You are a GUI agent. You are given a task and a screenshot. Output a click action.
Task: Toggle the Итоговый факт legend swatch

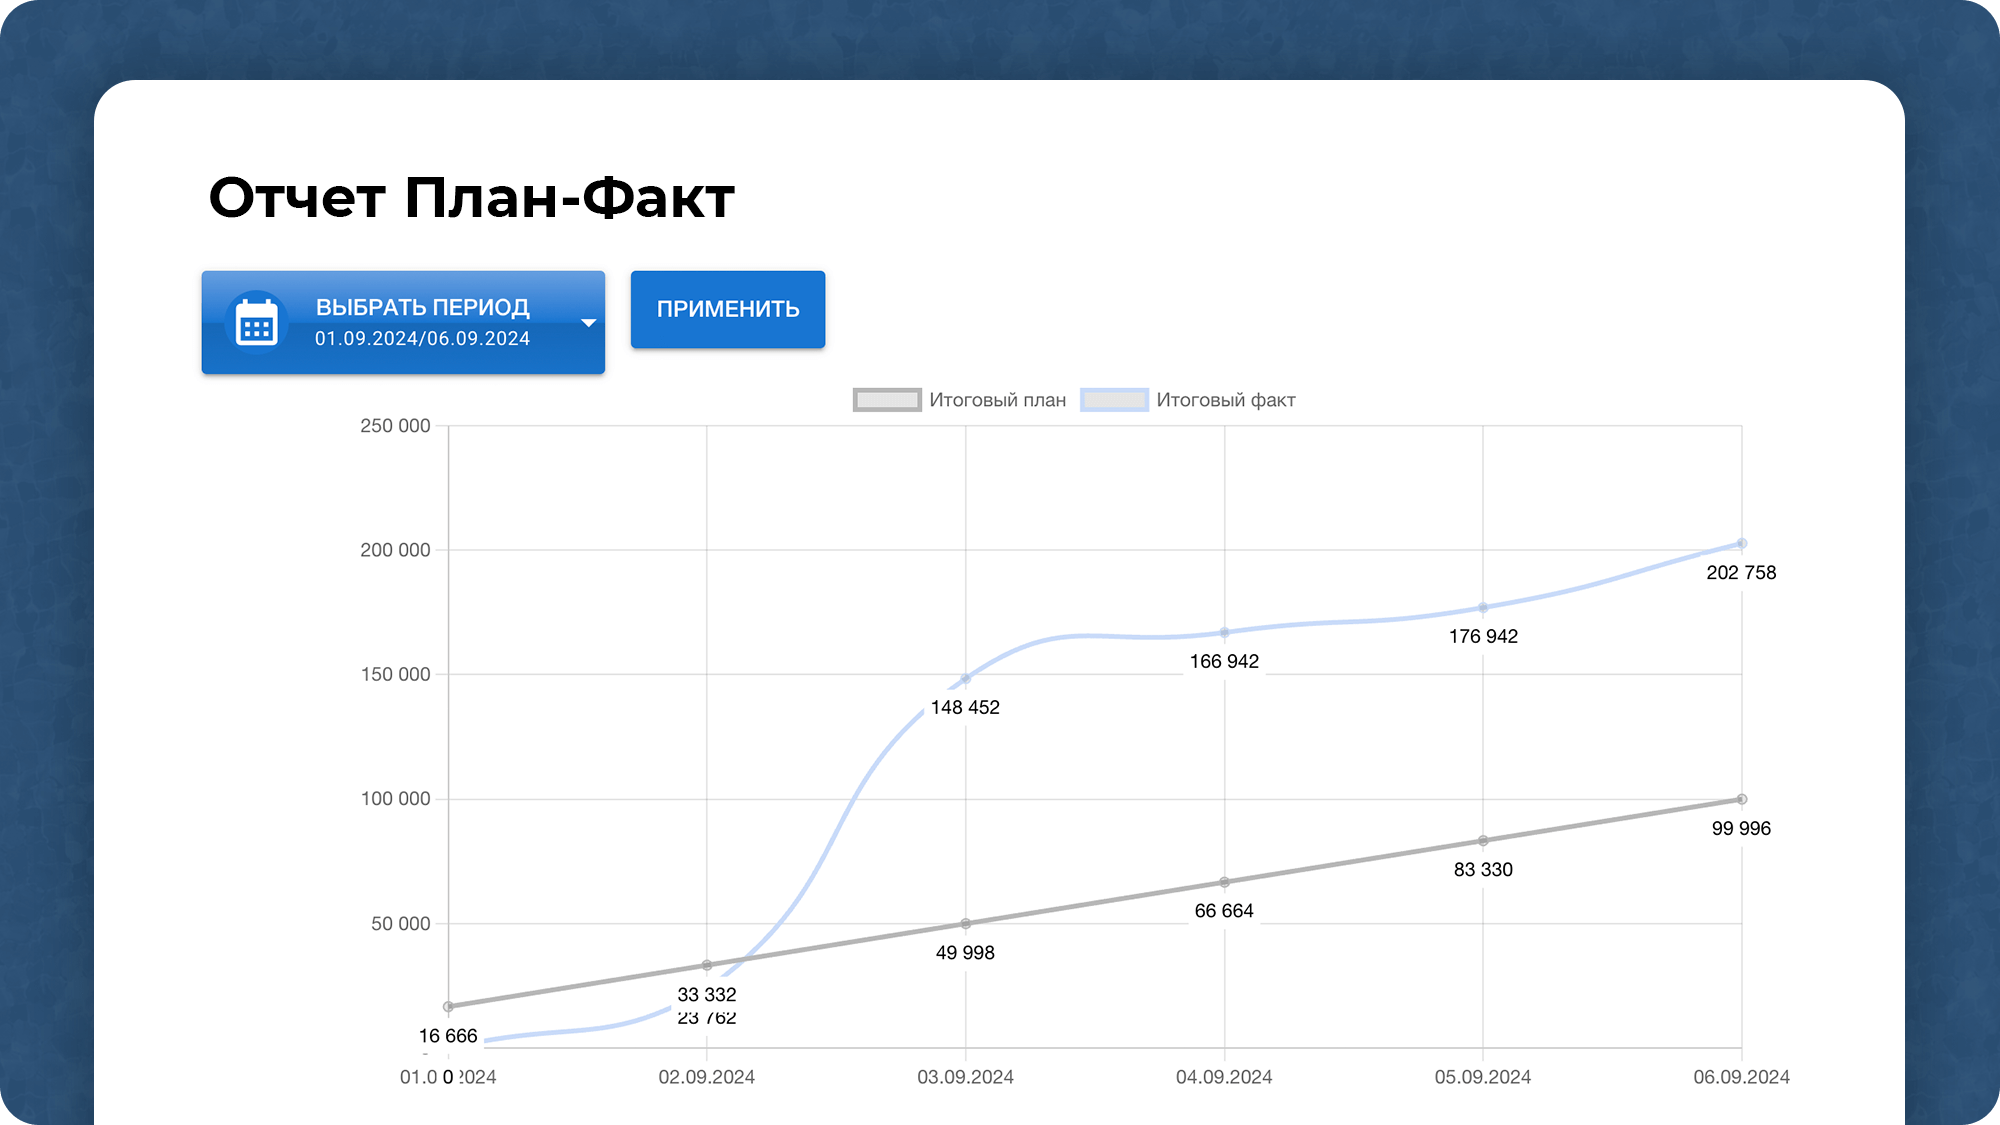pos(1114,400)
